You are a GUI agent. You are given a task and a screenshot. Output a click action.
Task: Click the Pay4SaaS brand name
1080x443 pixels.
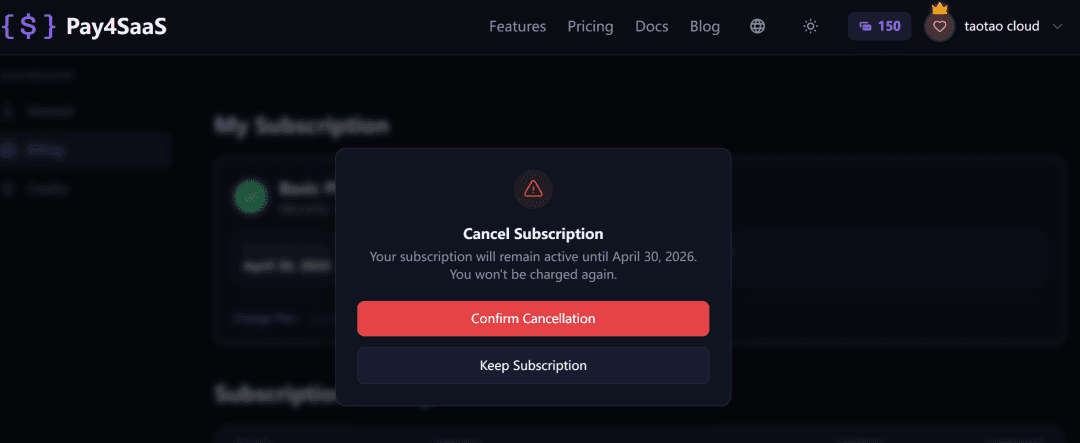point(116,26)
